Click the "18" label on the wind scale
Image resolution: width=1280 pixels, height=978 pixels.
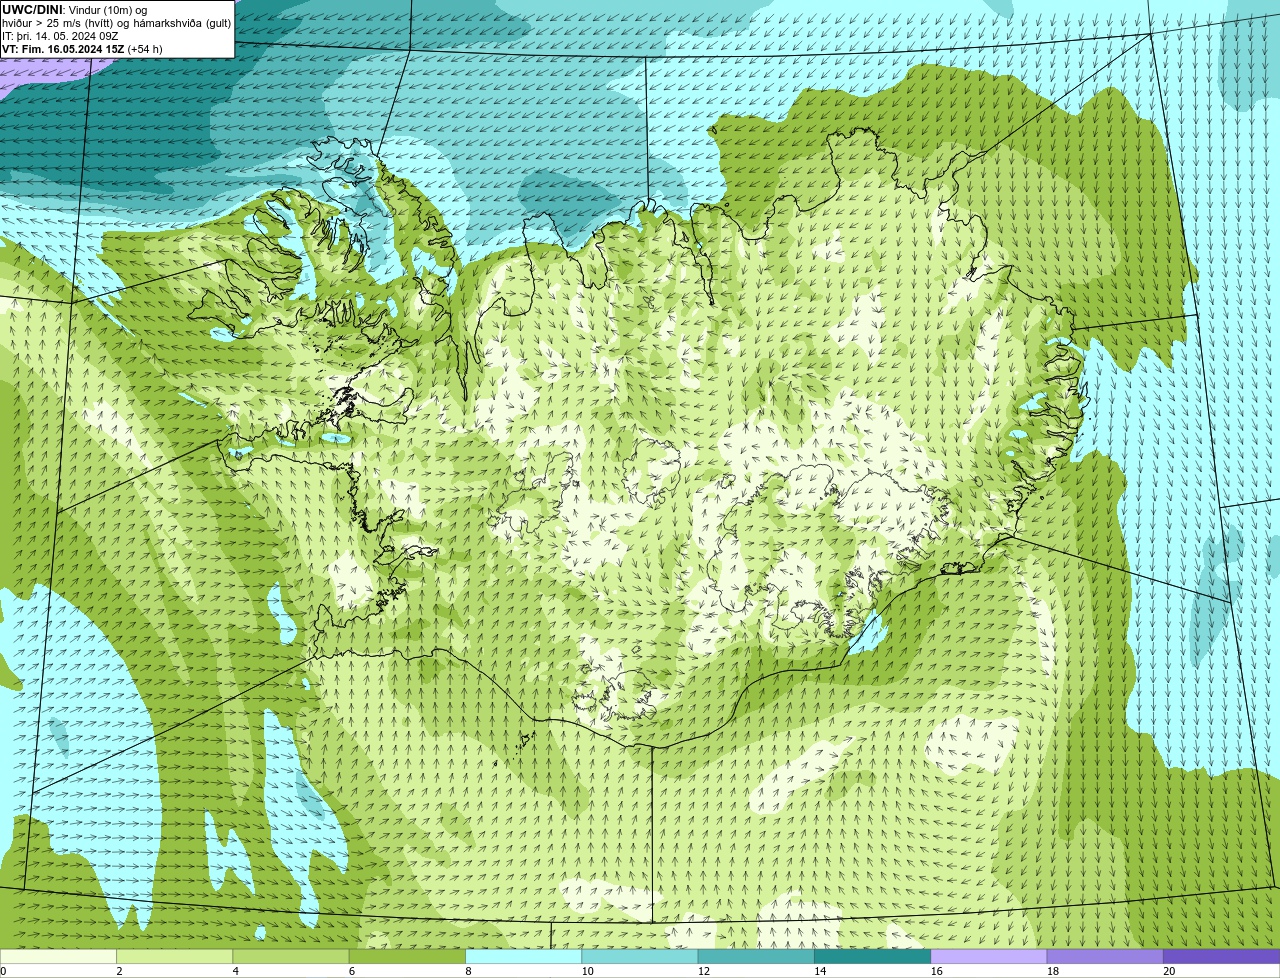pyautogui.click(x=1053, y=971)
